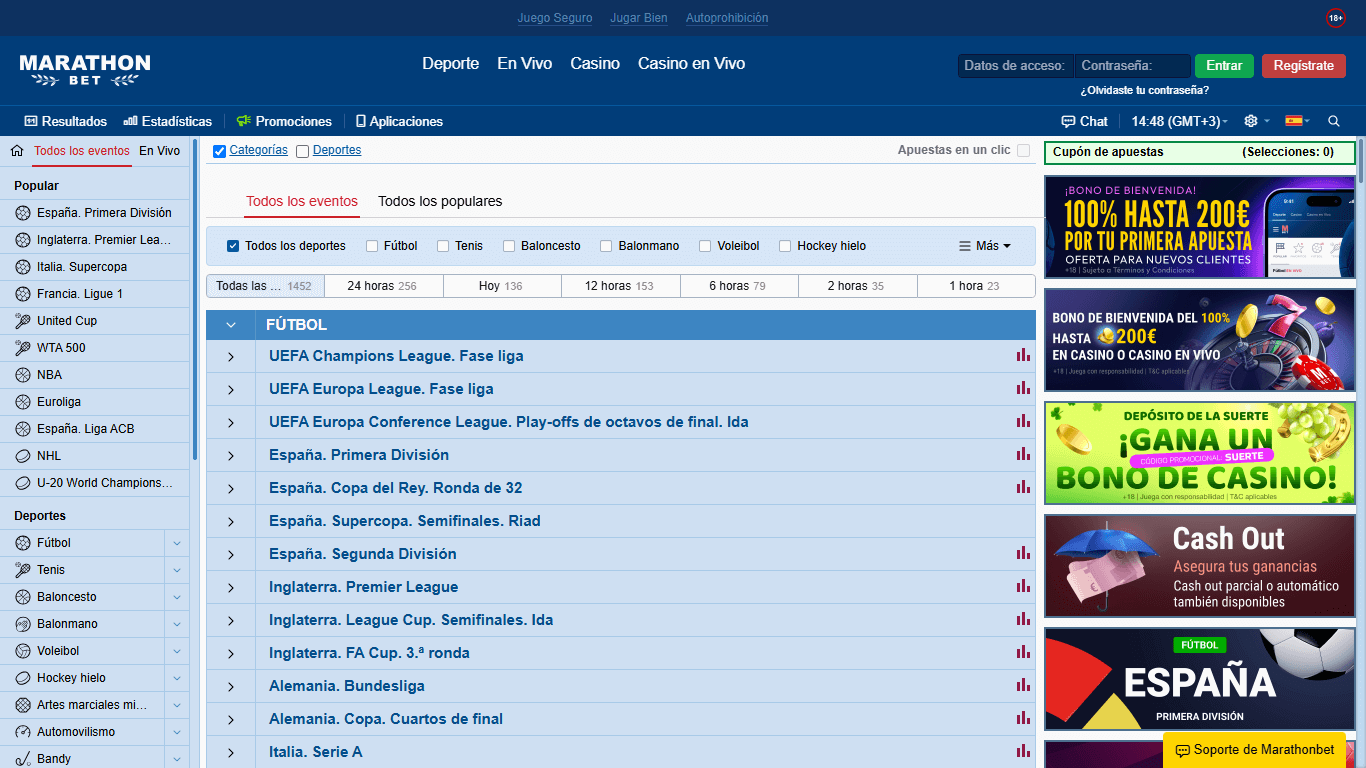This screenshot has width=1366, height=768.
Task: Click the handball icon beside Balonmano in Deportes
Action: click(23, 624)
